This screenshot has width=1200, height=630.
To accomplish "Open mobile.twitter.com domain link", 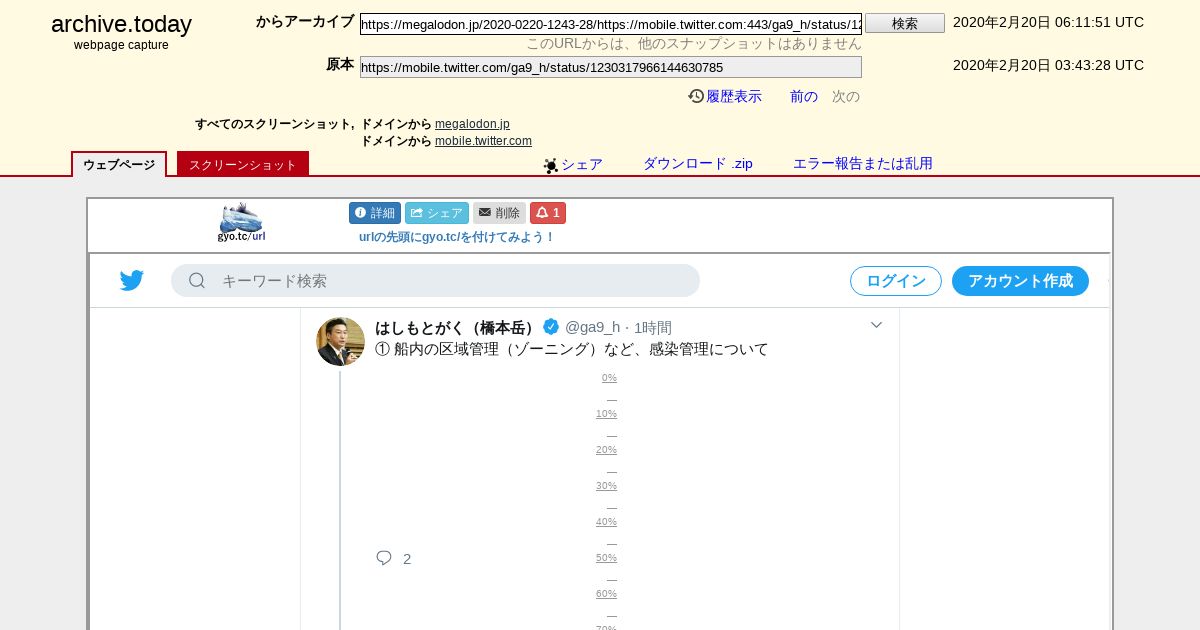I will [483, 141].
